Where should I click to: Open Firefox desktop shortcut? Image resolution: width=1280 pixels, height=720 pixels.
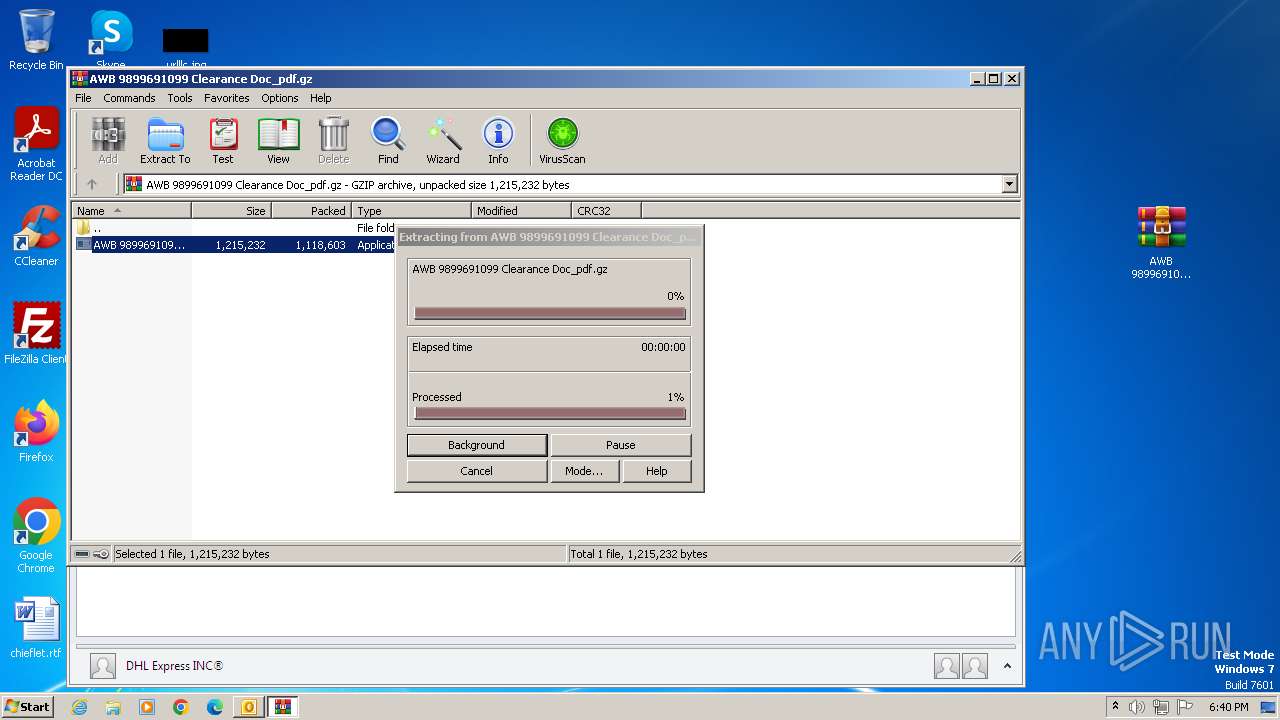(x=36, y=432)
